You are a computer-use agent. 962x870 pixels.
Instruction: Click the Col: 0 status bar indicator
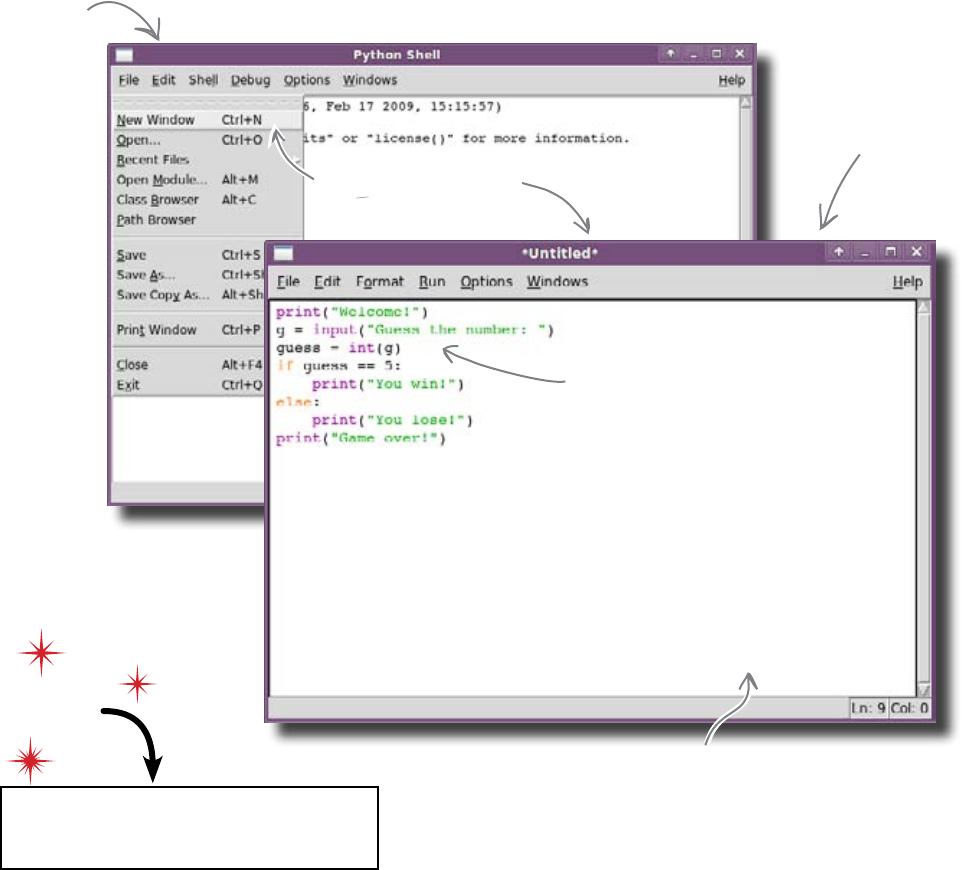click(x=909, y=708)
